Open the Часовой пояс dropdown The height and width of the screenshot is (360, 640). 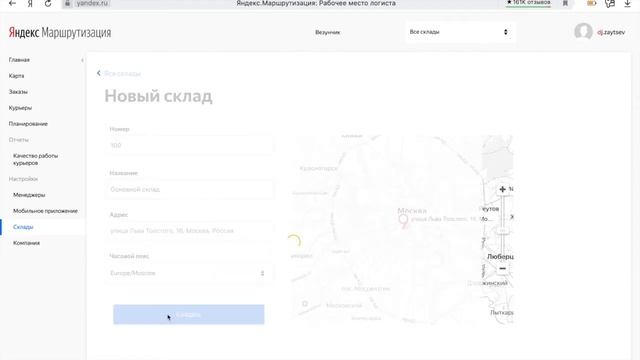(x=189, y=273)
